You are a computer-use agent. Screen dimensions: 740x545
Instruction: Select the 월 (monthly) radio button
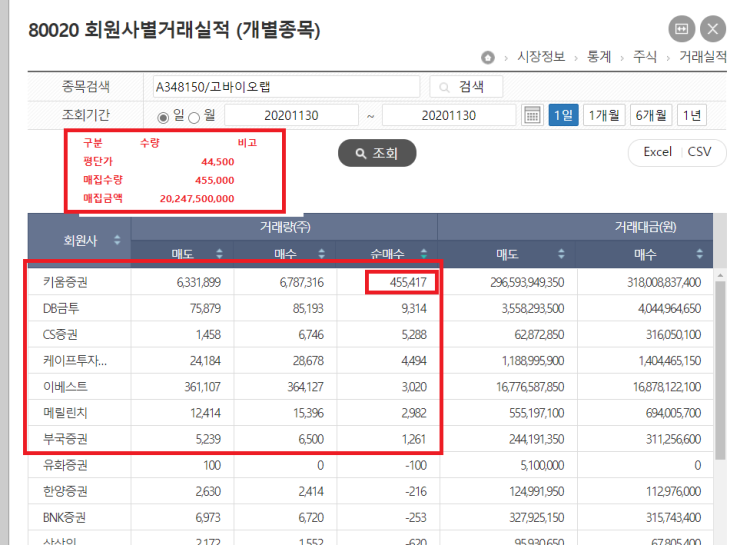point(194,116)
